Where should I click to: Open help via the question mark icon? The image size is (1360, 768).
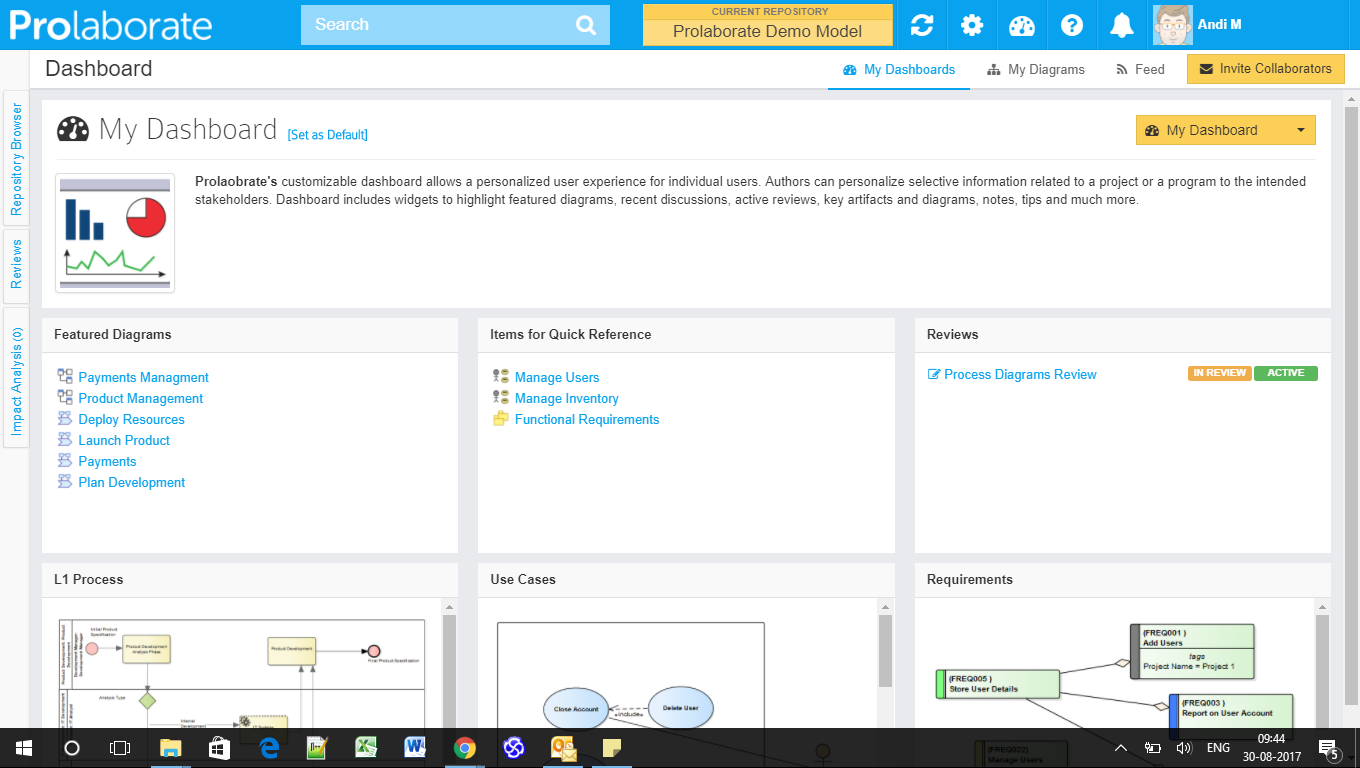pyautogui.click(x=1072, y=25)
